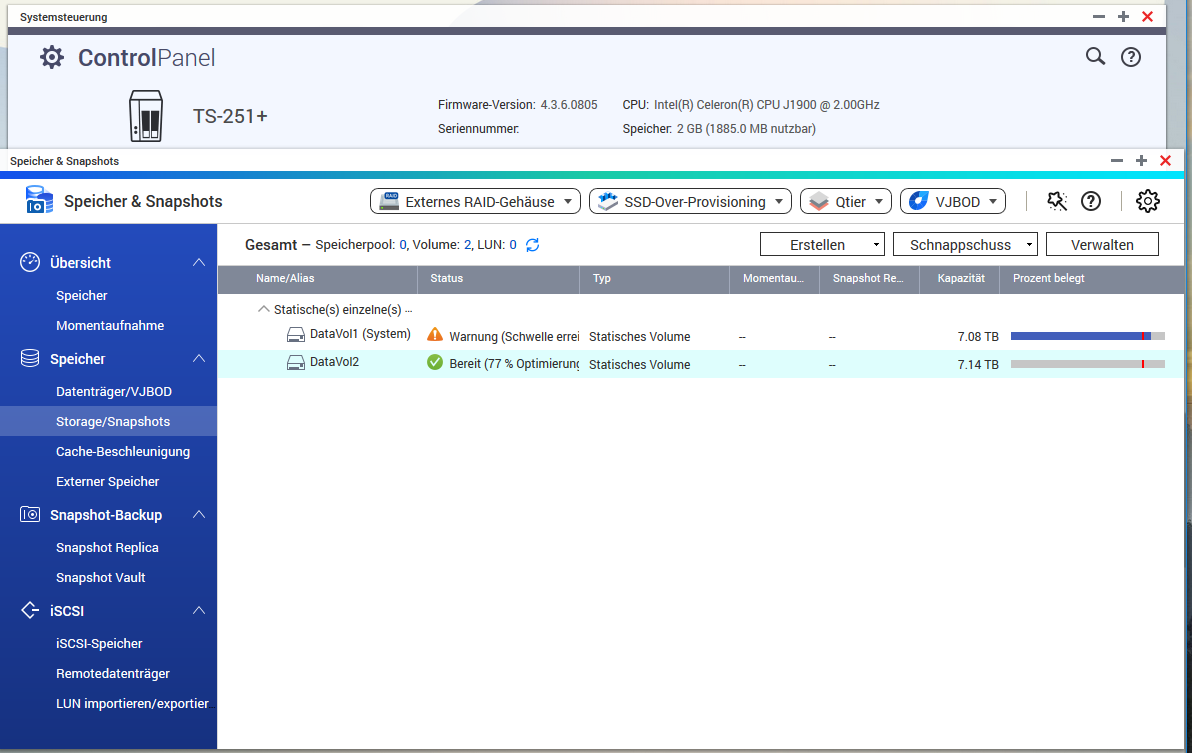Collapse the Statische(s) einzelne(s) volume group
This screenshot has width=1192, height=753.
click(x=263, y=309)
